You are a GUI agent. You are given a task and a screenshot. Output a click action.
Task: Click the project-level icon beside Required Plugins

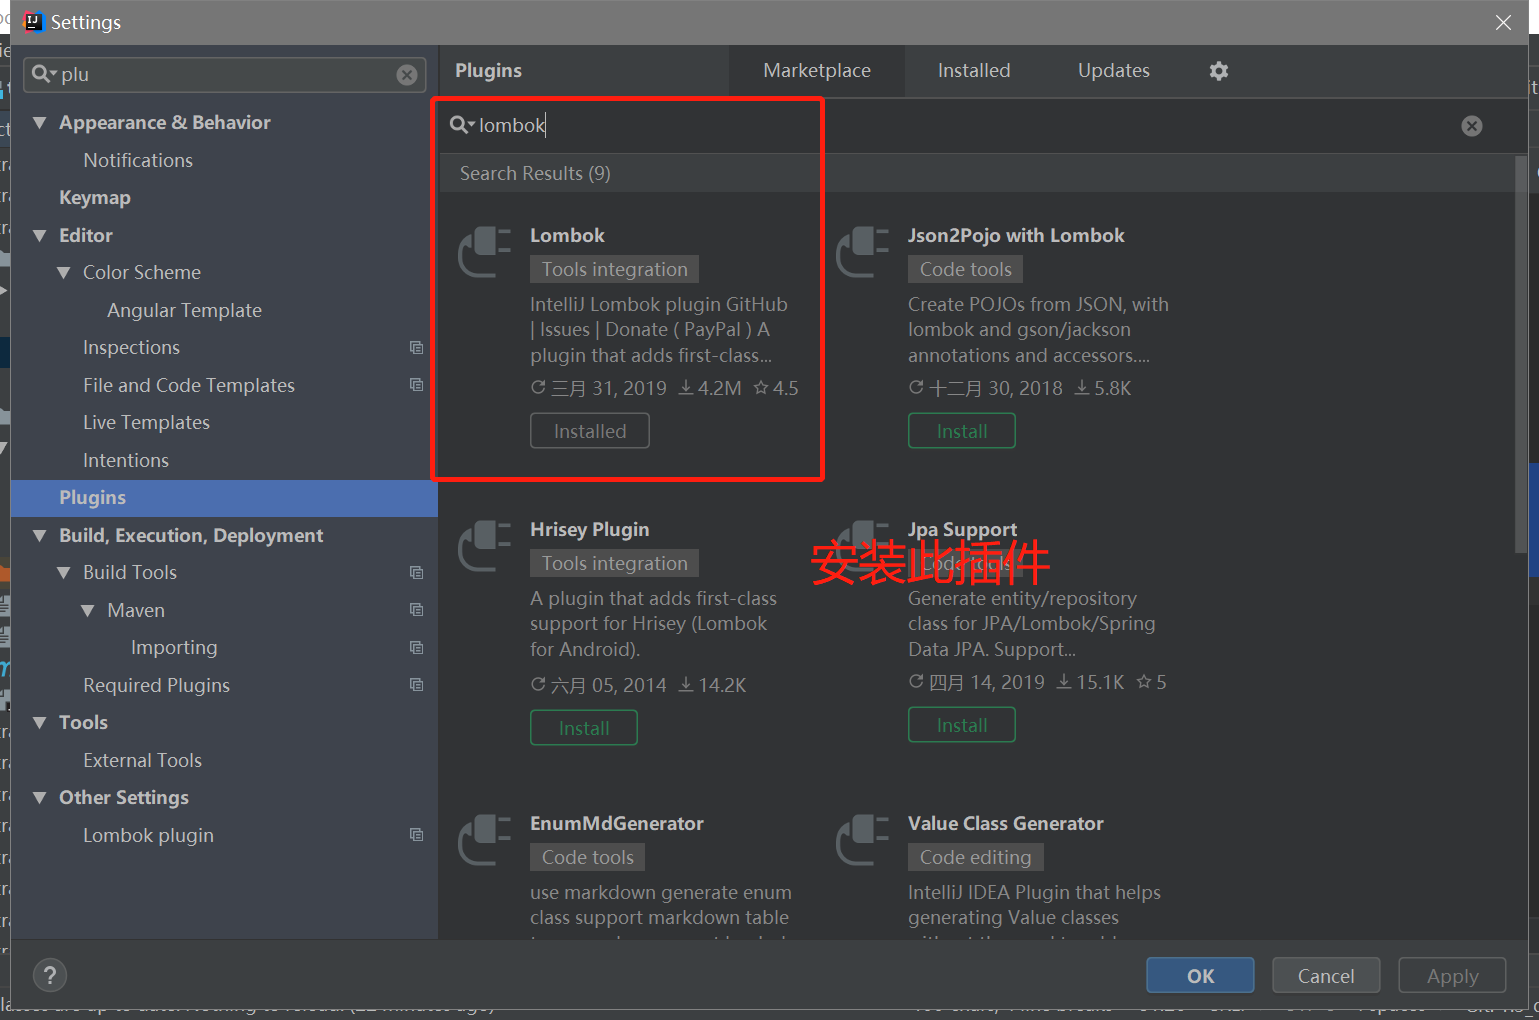coord(416,685)
